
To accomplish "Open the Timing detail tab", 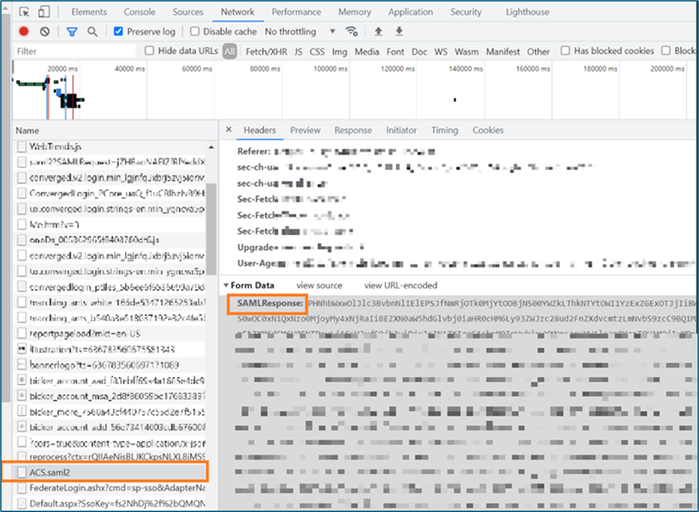I will 444,130.
